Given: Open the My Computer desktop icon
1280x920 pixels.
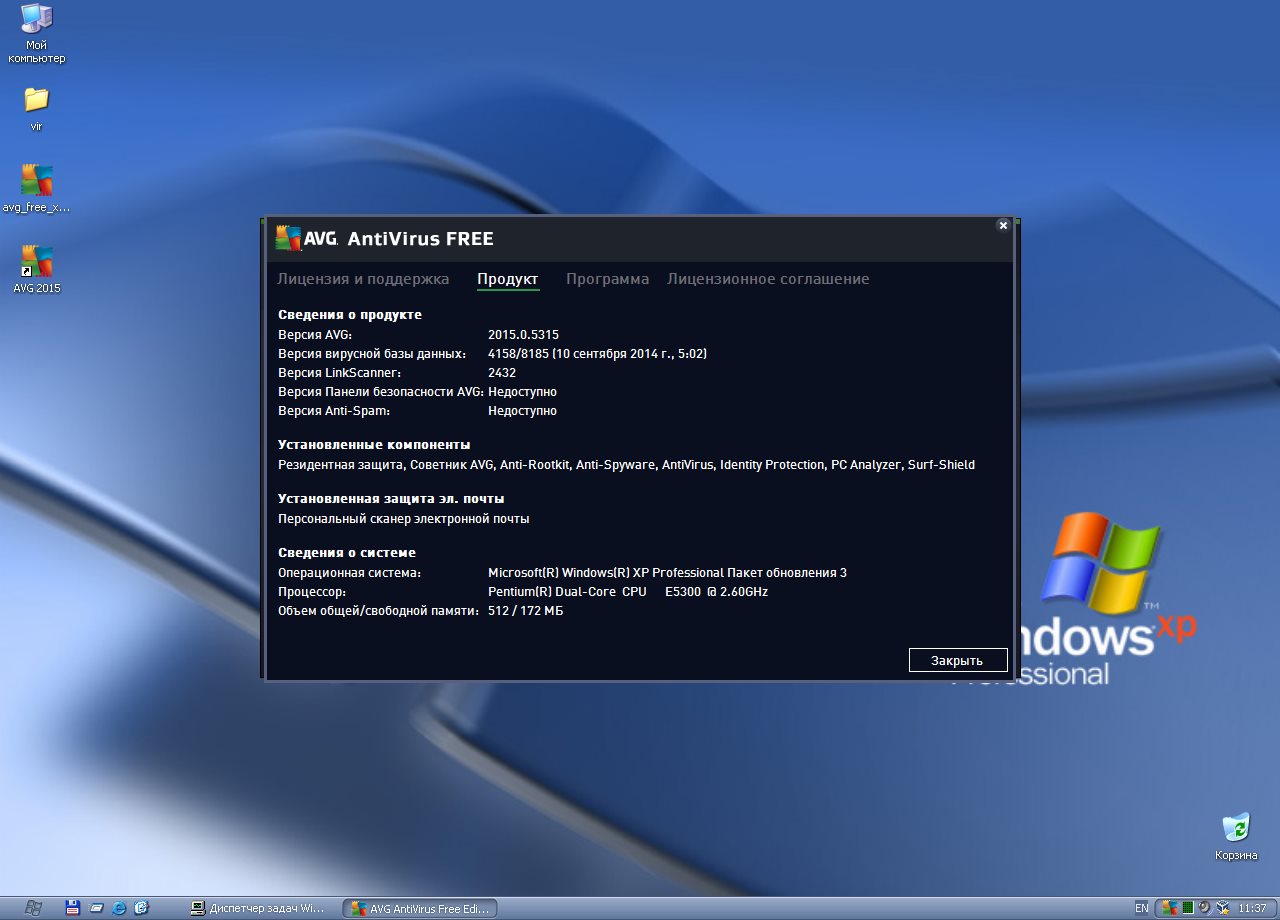Looking at the screenshot, I should pos(37,34).
